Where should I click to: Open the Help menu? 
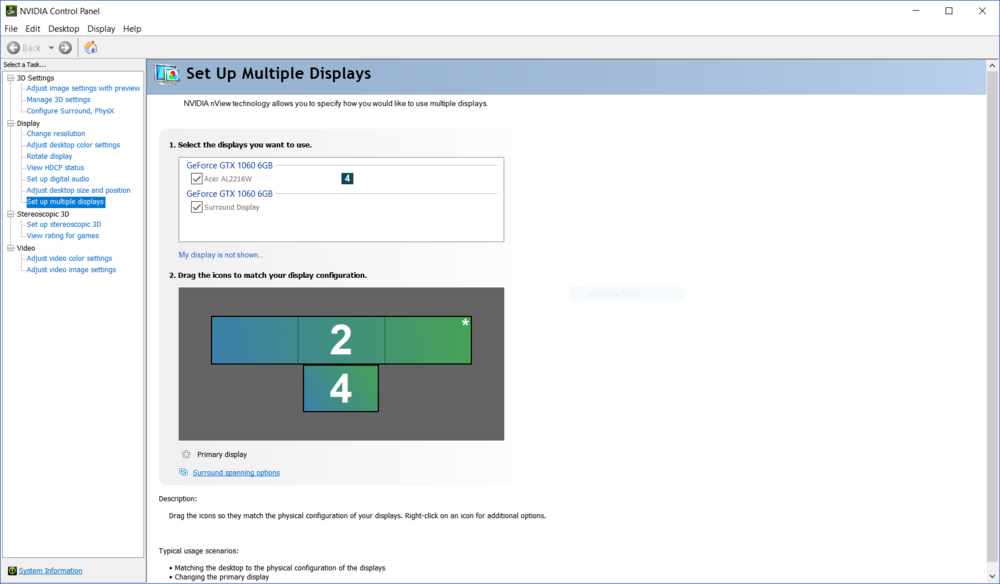[132, 29]
